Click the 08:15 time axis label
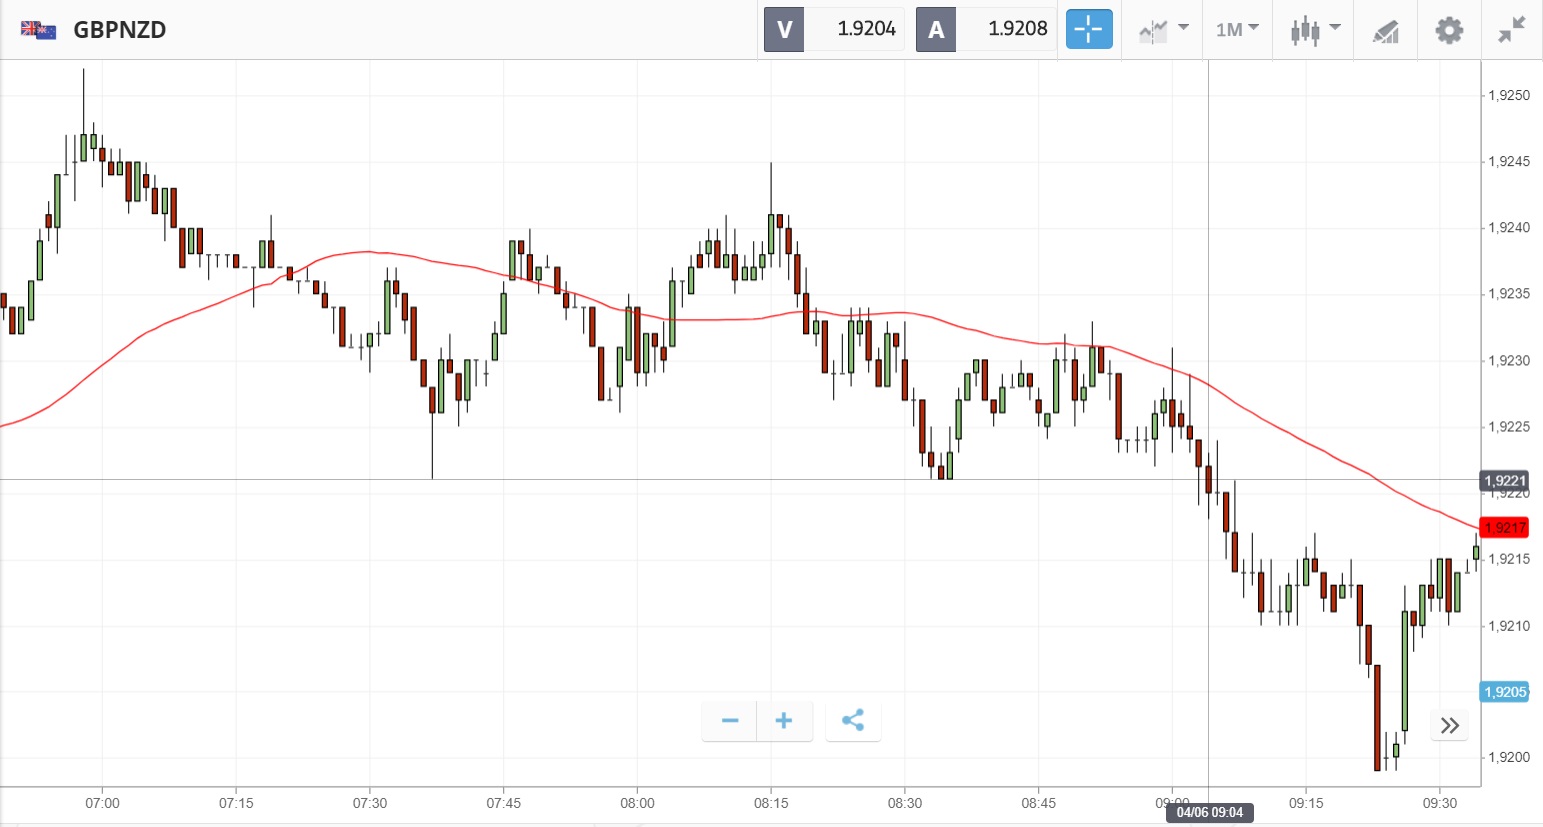Image resolution: width=1543 pixels, height=827 pixels. click(771, 803)
